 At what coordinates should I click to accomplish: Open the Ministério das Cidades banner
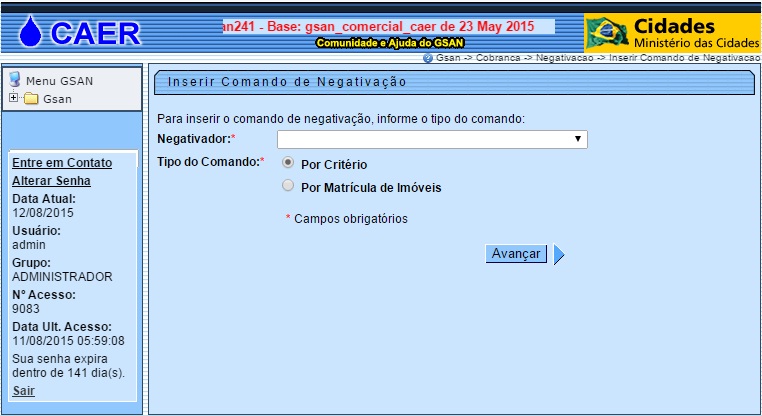tap(672, 33)
